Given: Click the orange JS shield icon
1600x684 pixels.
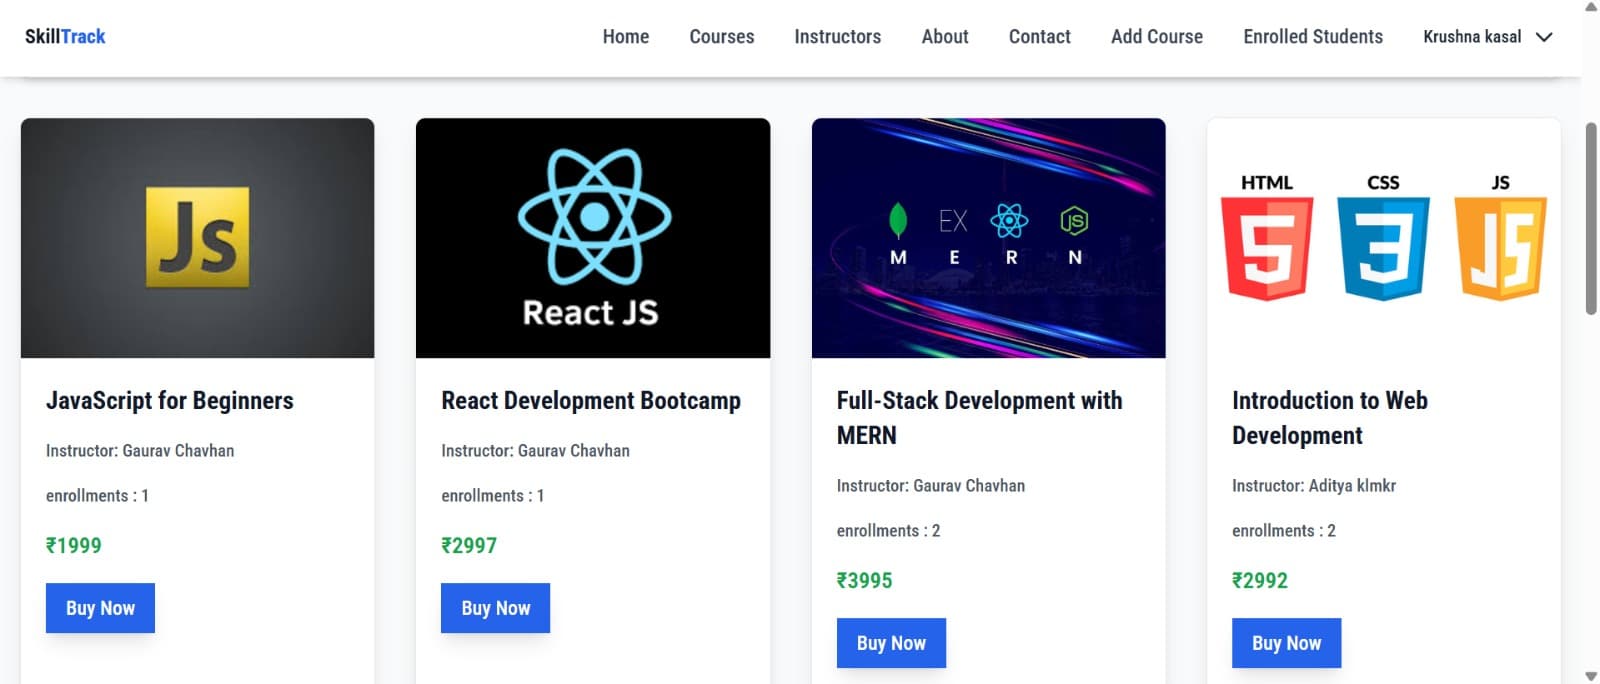Looking at the screenshot, I should tap(1500, 247).
